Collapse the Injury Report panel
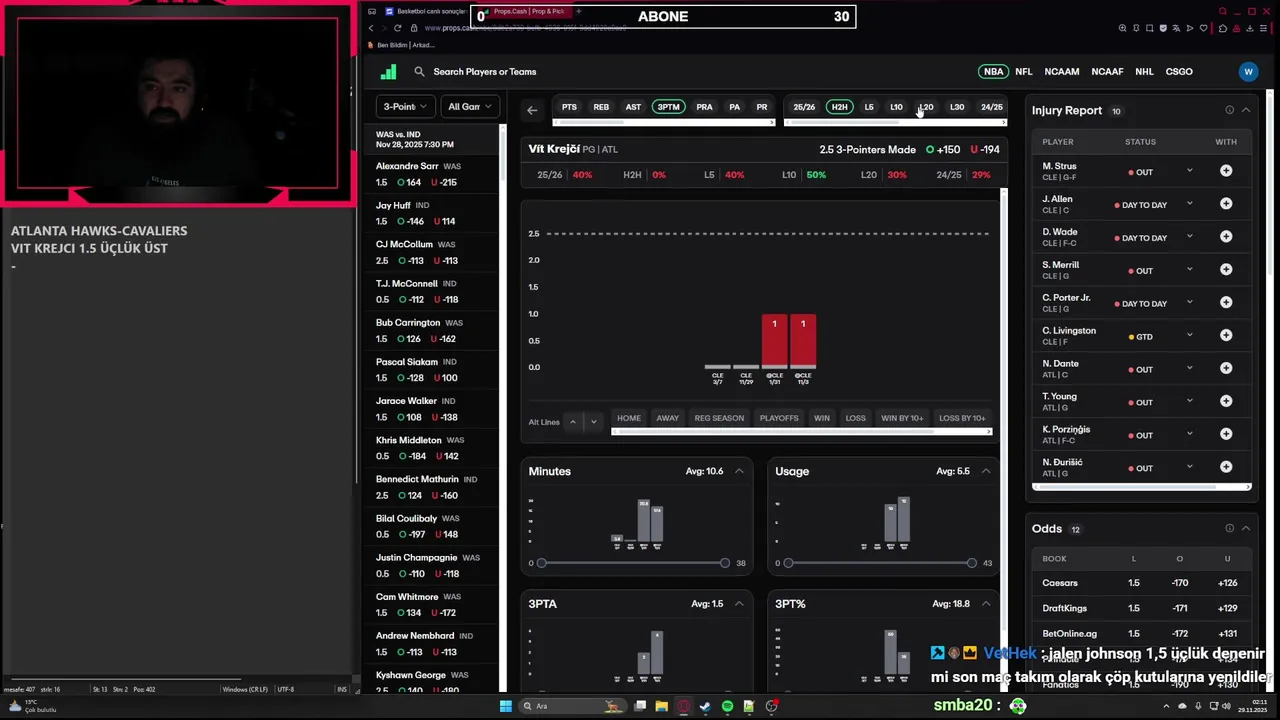This screenshot has height=720, width=1280. [x=1246, y=110]
